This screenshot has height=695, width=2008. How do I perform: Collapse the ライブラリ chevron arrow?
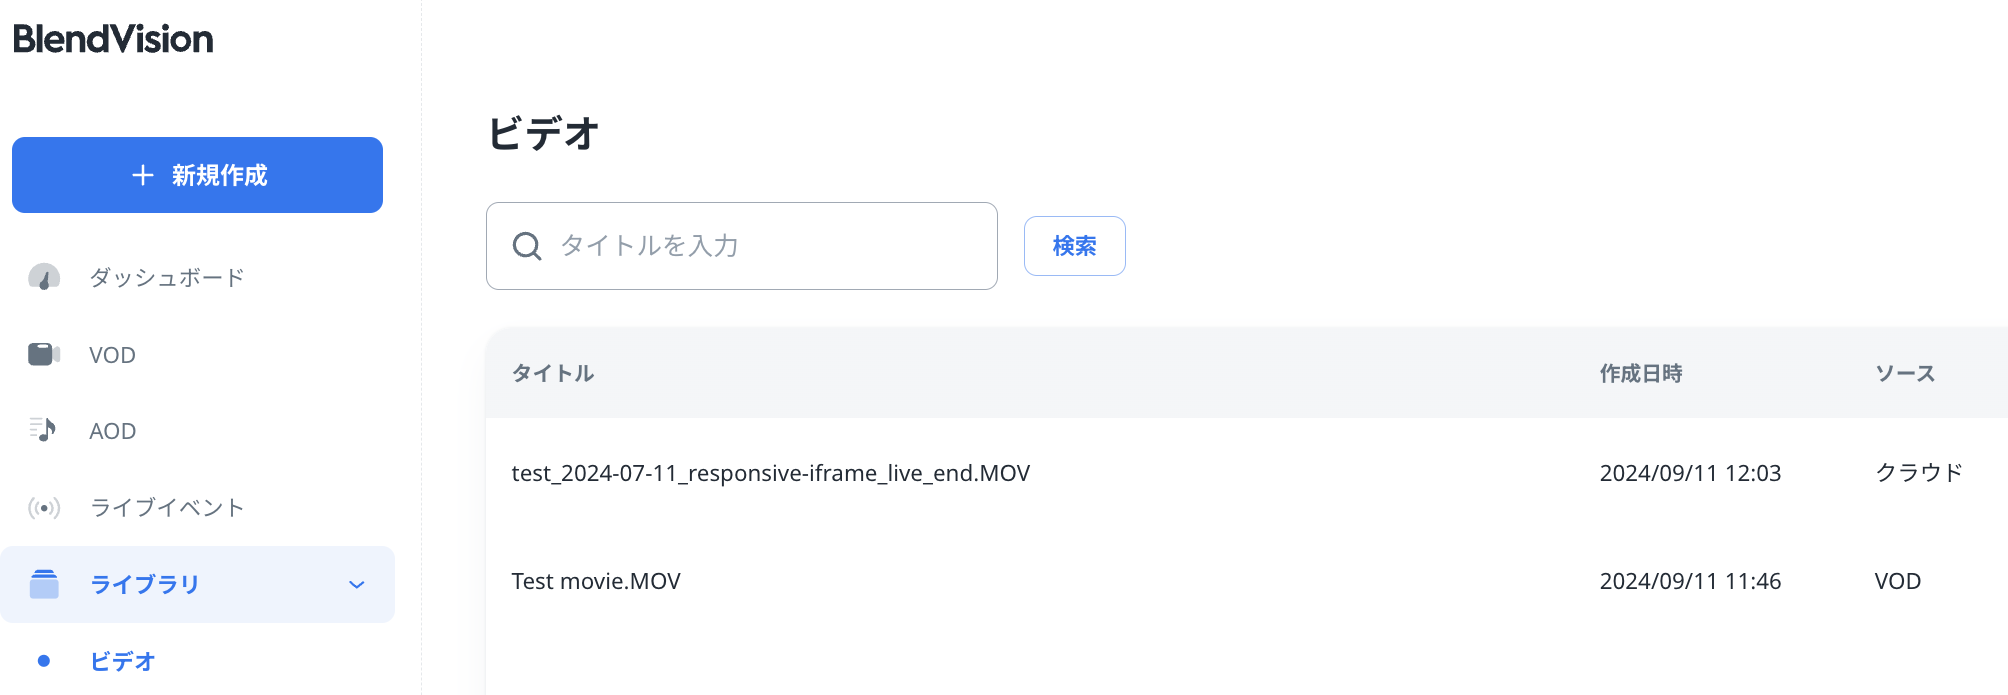[x=357, y=585]
